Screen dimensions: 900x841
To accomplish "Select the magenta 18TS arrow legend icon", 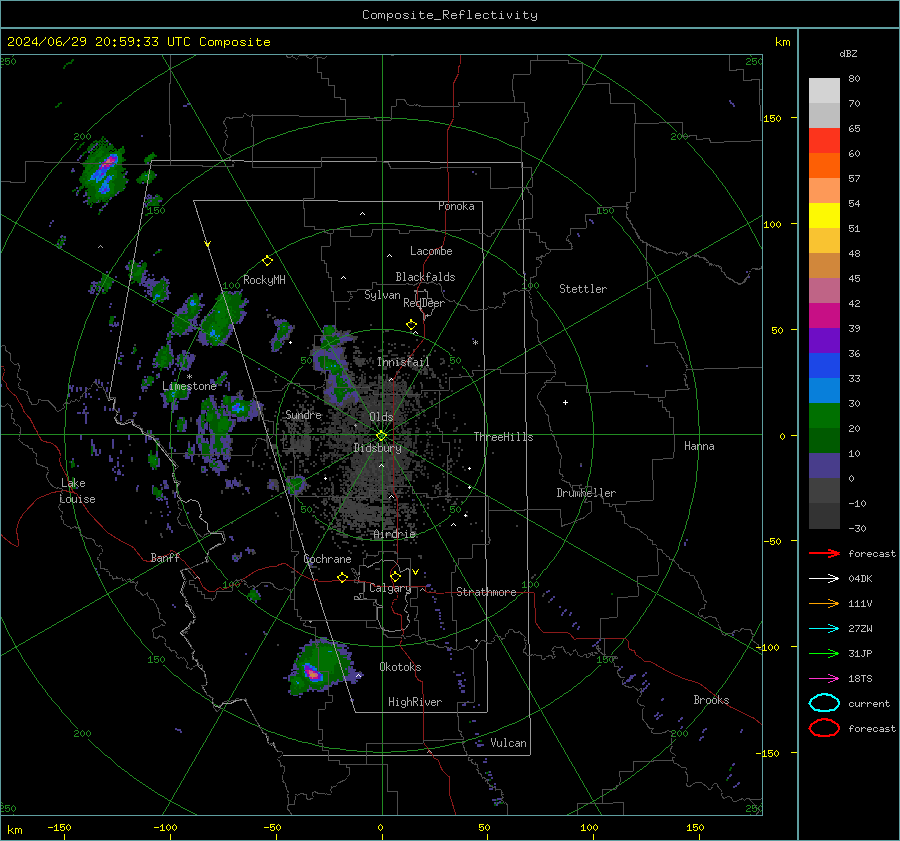I will pyautogui.click(x=824, y=679).
